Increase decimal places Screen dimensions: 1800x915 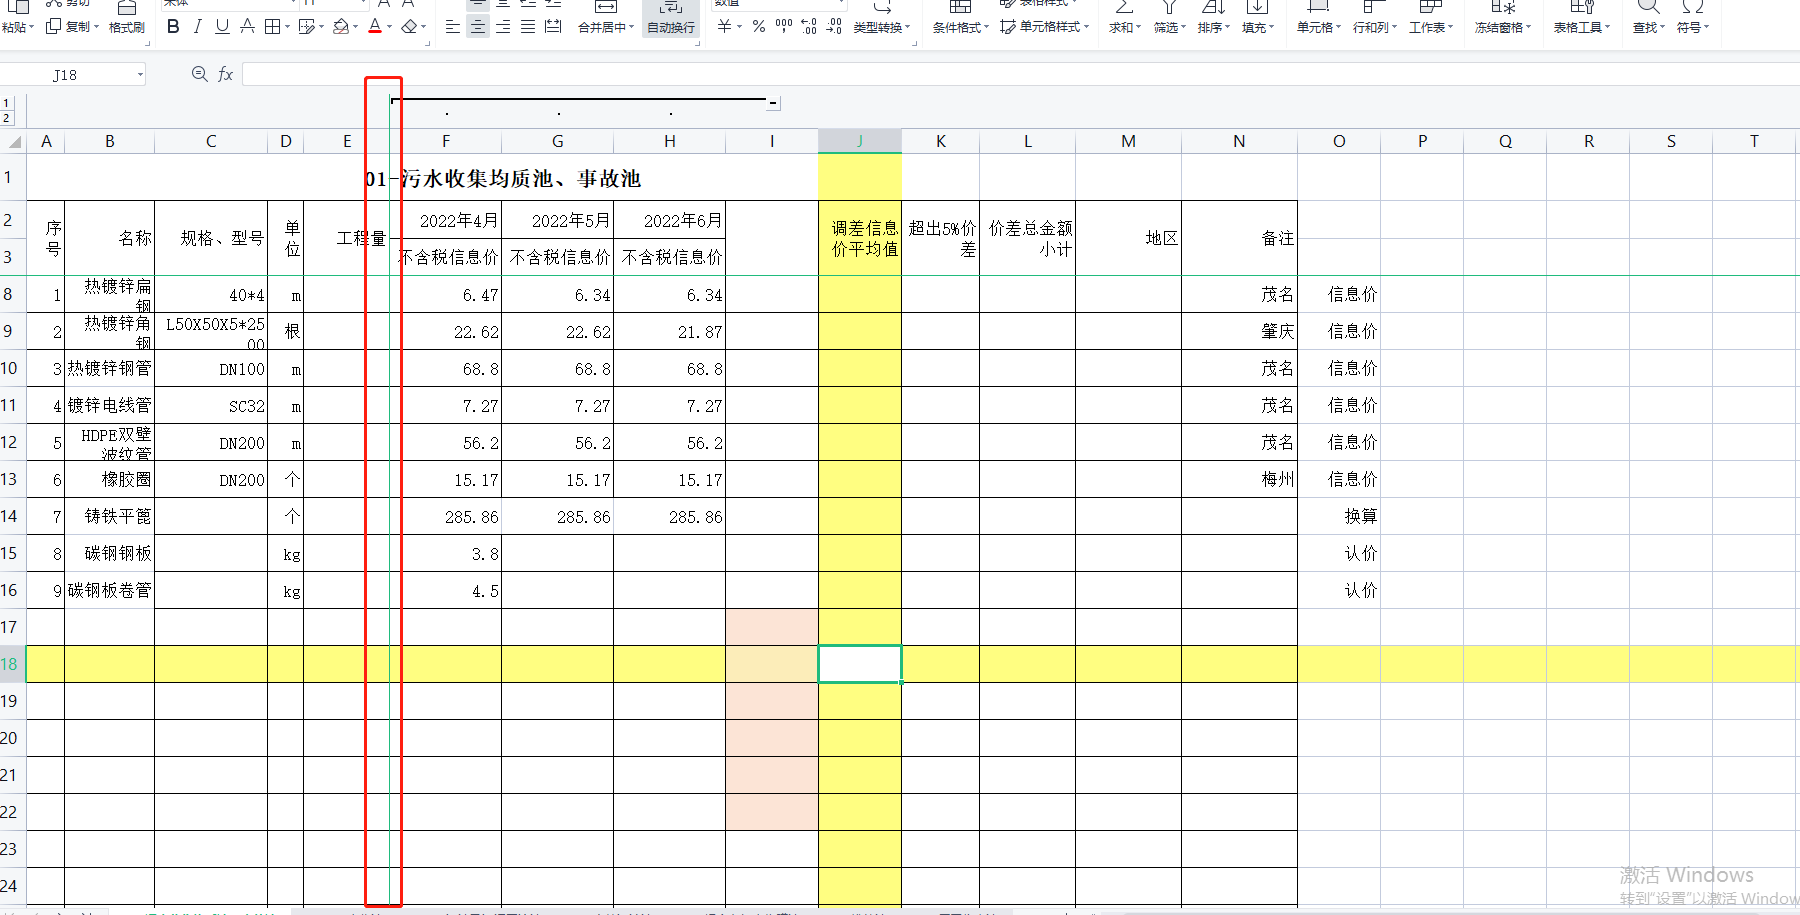[809, 27]
